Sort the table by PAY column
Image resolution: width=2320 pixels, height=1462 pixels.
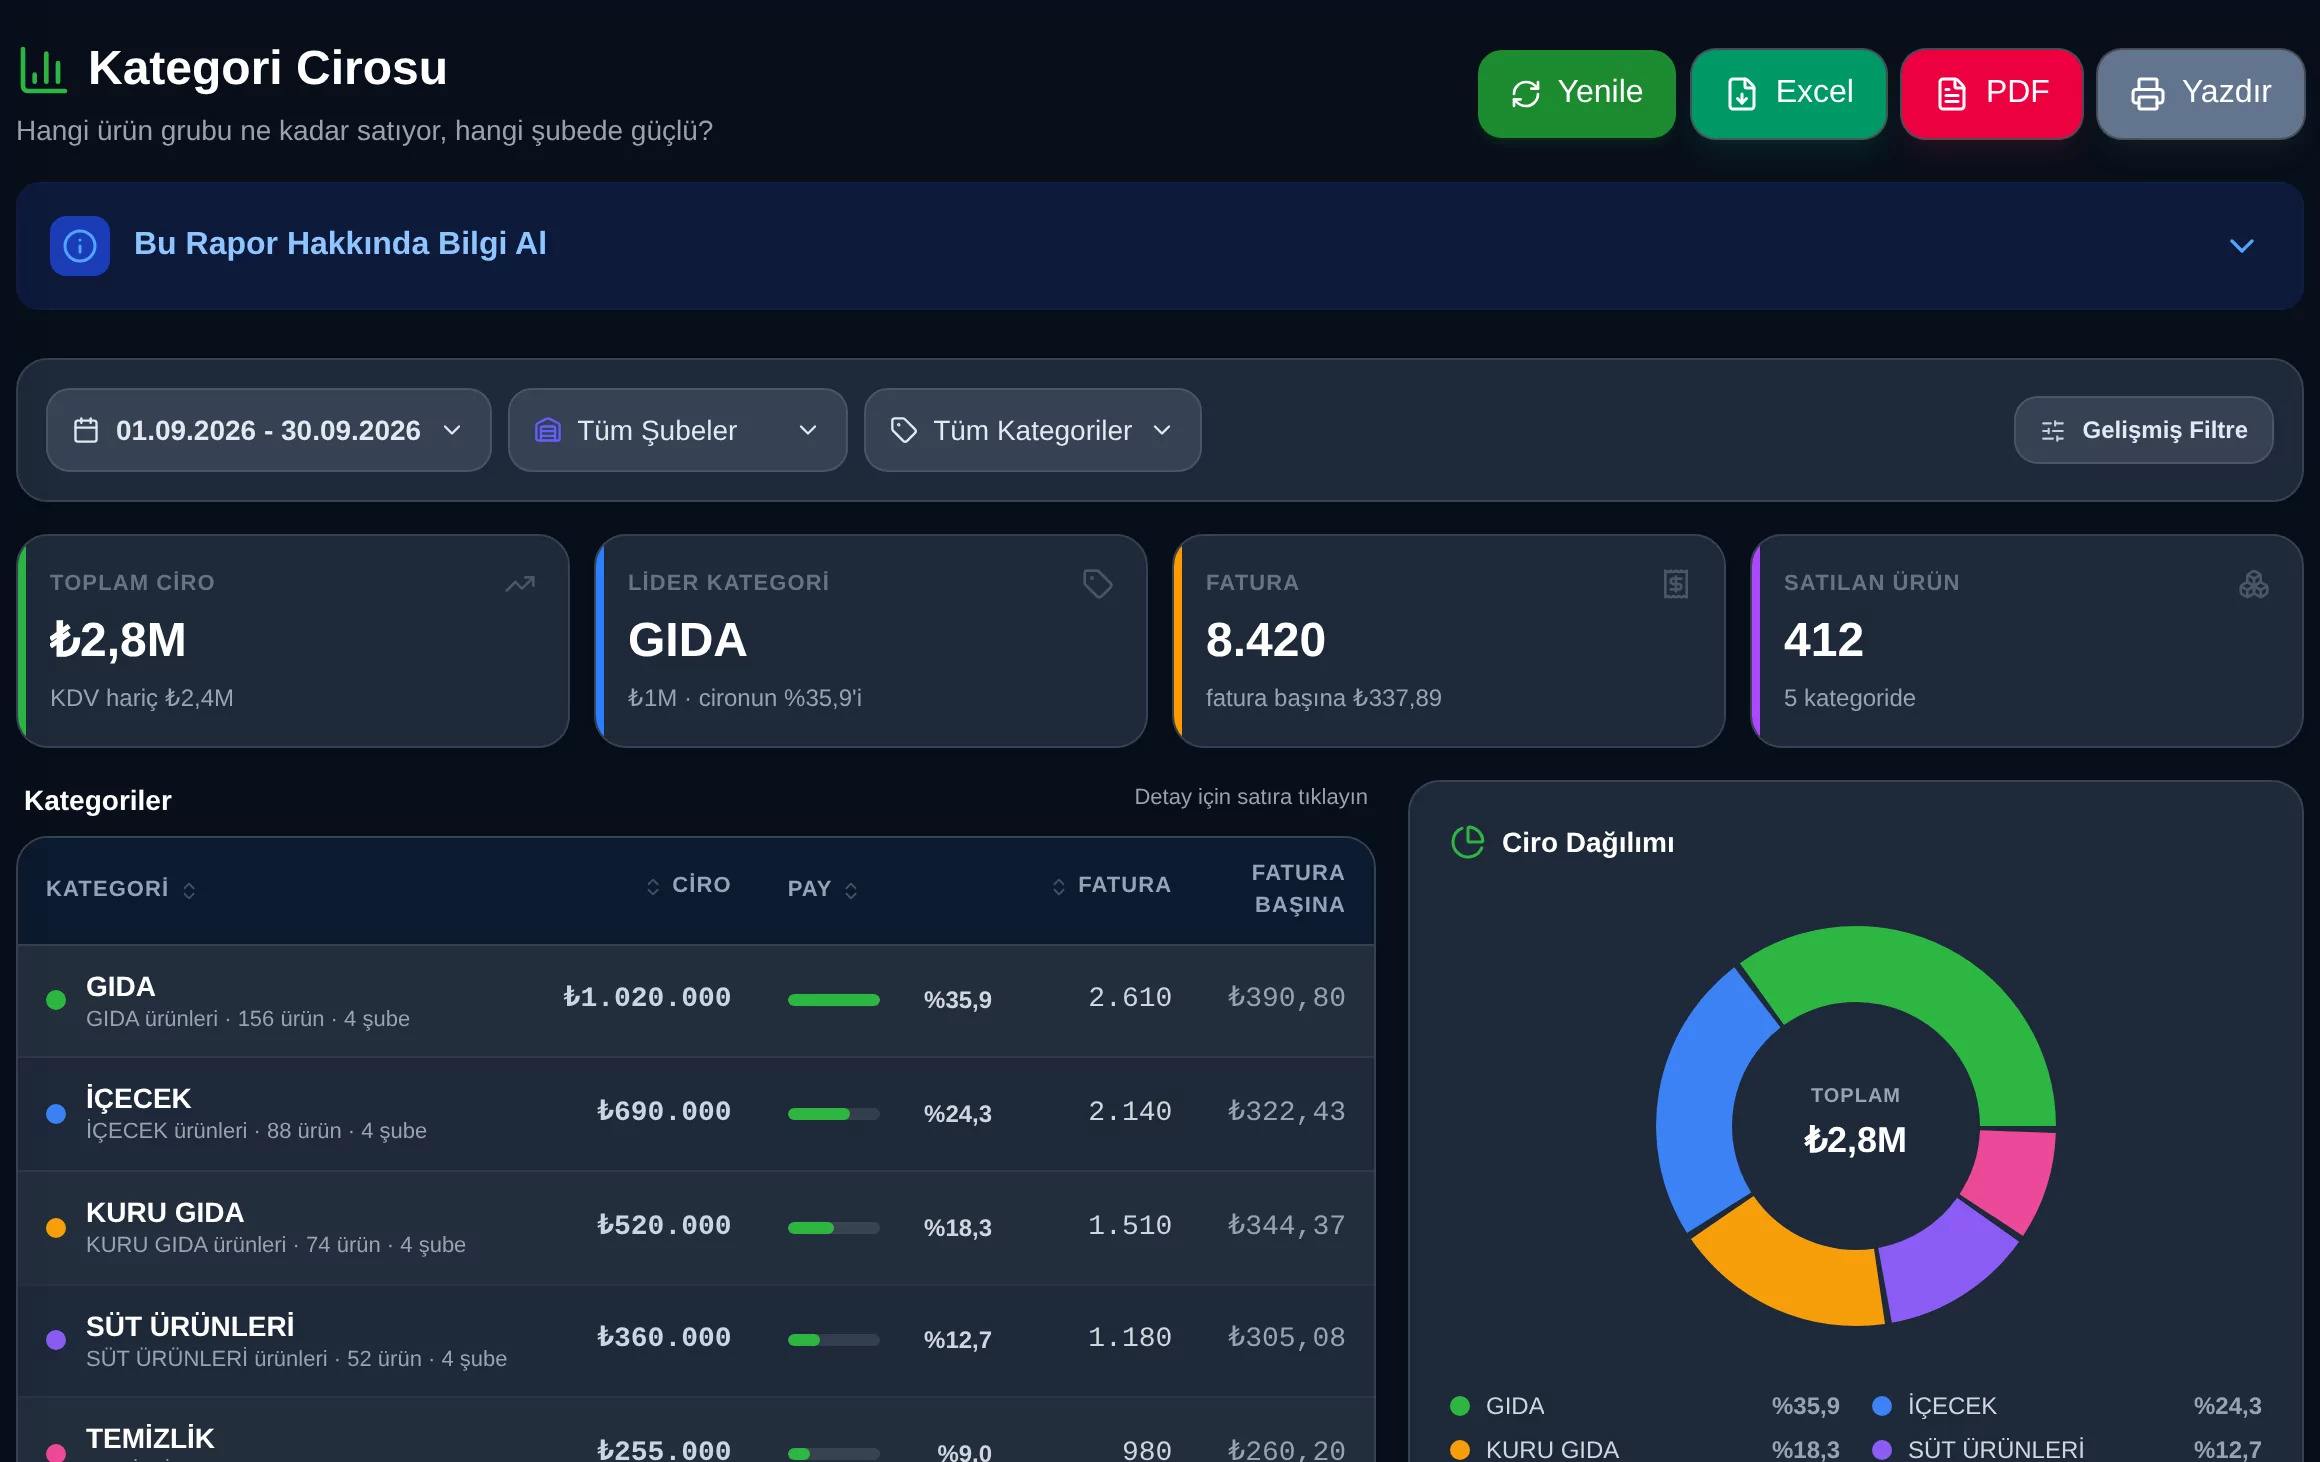tap(823, 889)
